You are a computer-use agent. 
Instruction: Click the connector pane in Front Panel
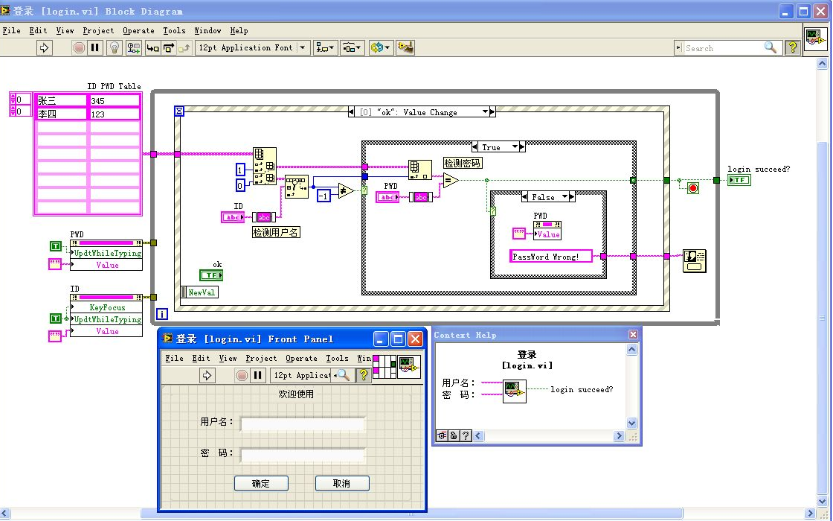point(385,366)
